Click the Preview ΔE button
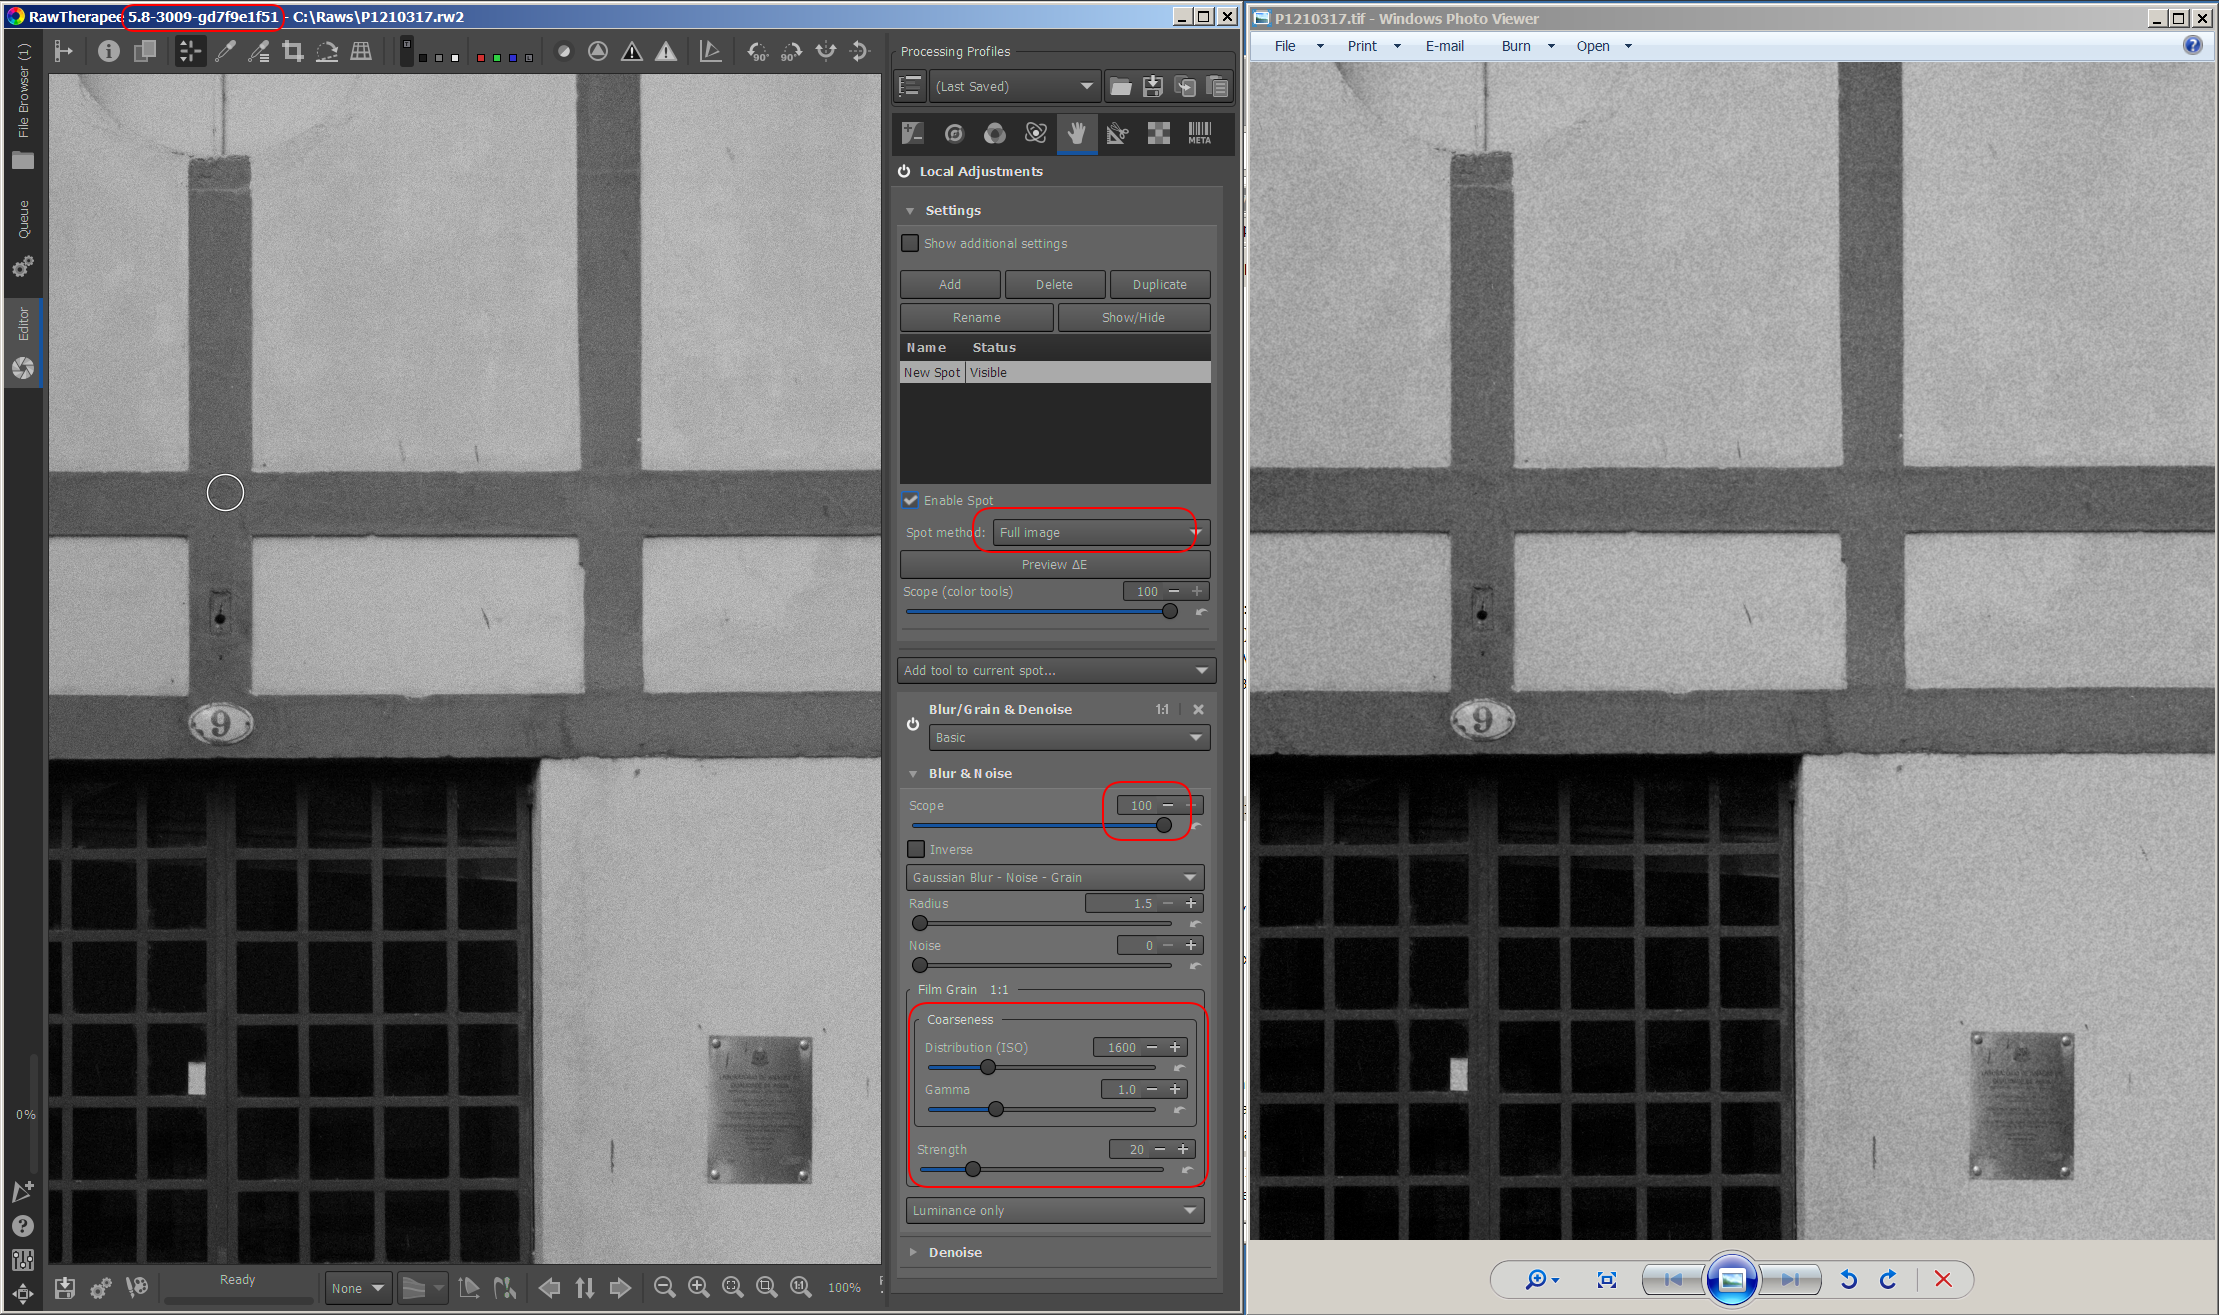This screenshot has height=1315, width=2219. coord(1054,564)
